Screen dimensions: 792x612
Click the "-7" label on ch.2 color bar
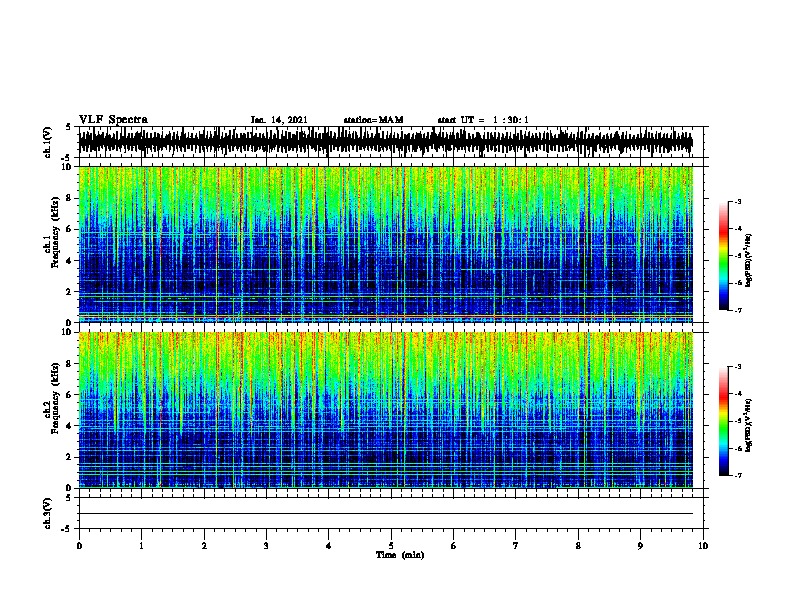[x=737, y=476]
